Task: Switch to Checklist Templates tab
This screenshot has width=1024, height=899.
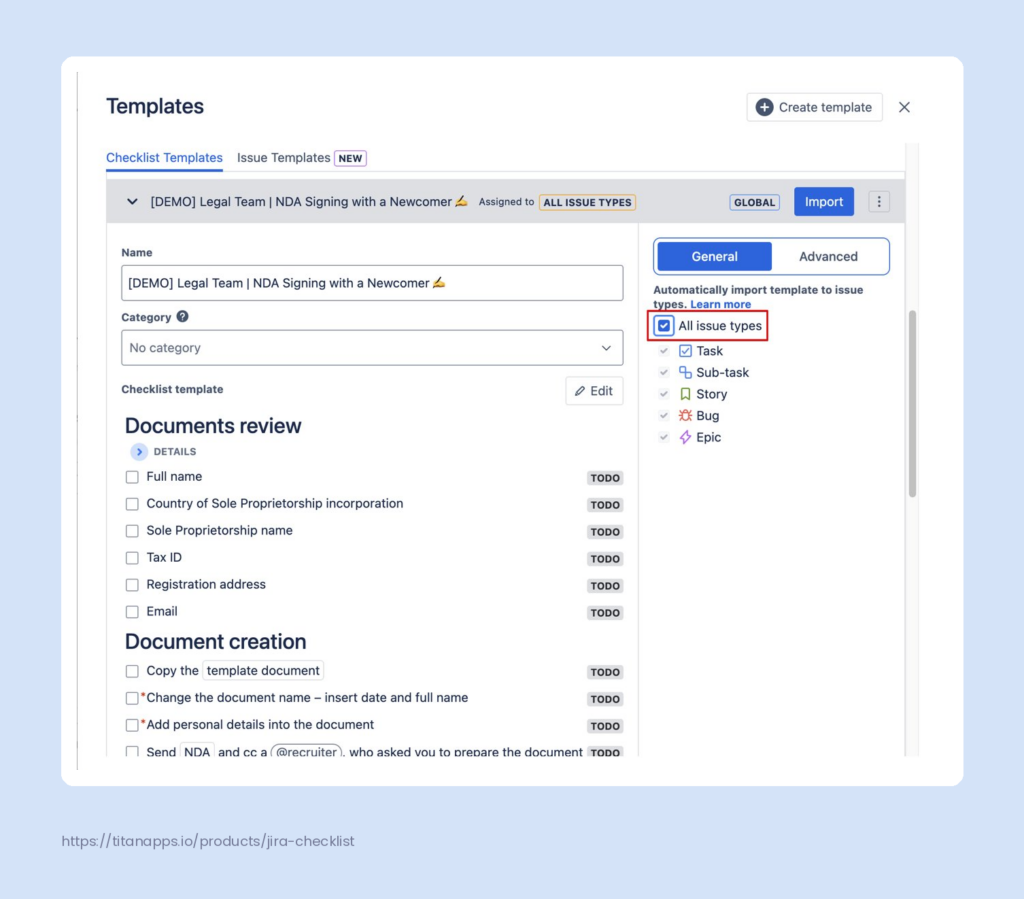Action: click(x=164, y=158)
